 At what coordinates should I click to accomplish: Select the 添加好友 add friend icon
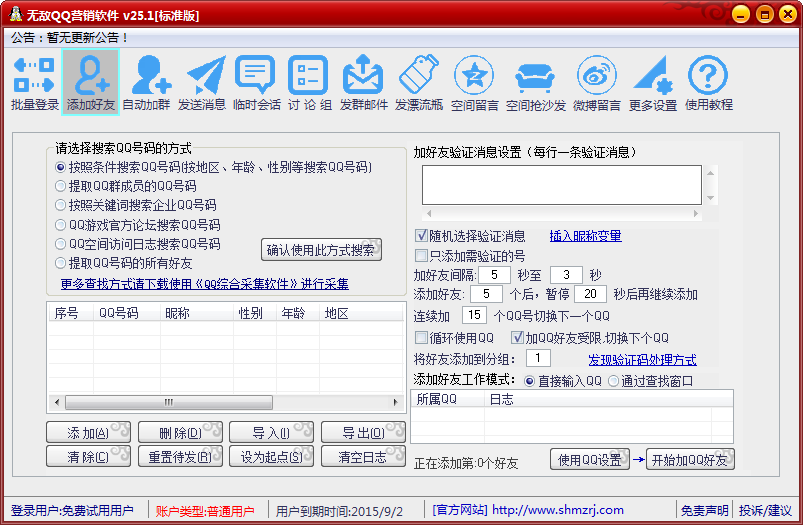91,82
